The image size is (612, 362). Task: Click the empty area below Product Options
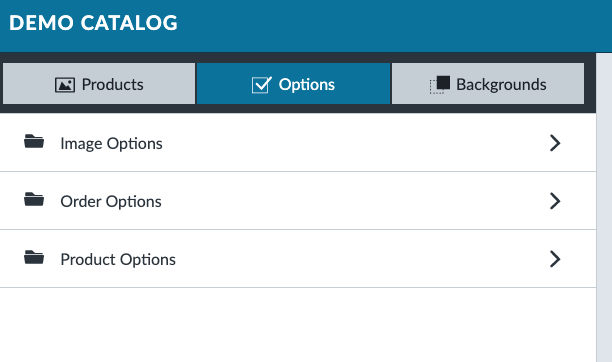click(298, 325)
